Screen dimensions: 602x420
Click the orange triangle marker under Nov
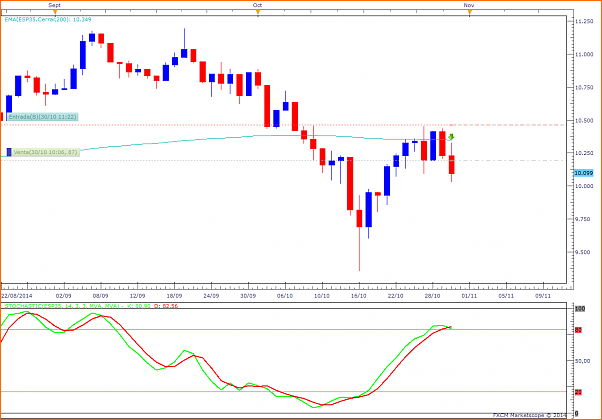click(470, 12)
